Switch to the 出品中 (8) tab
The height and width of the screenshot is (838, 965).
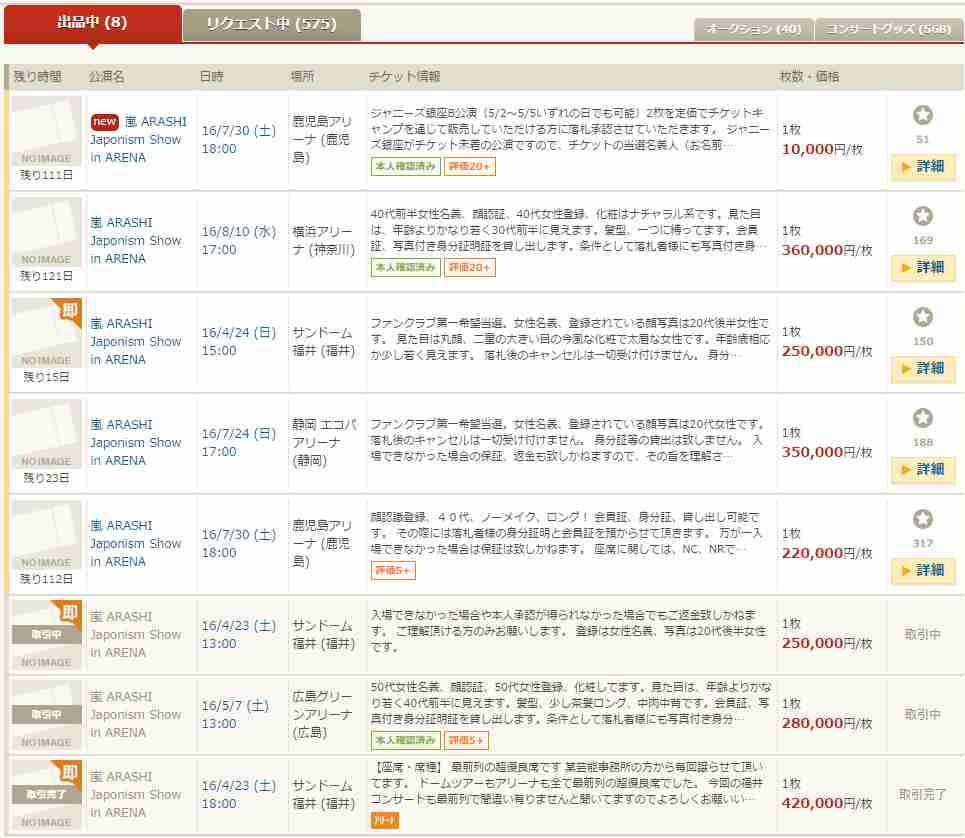point(92,23)
